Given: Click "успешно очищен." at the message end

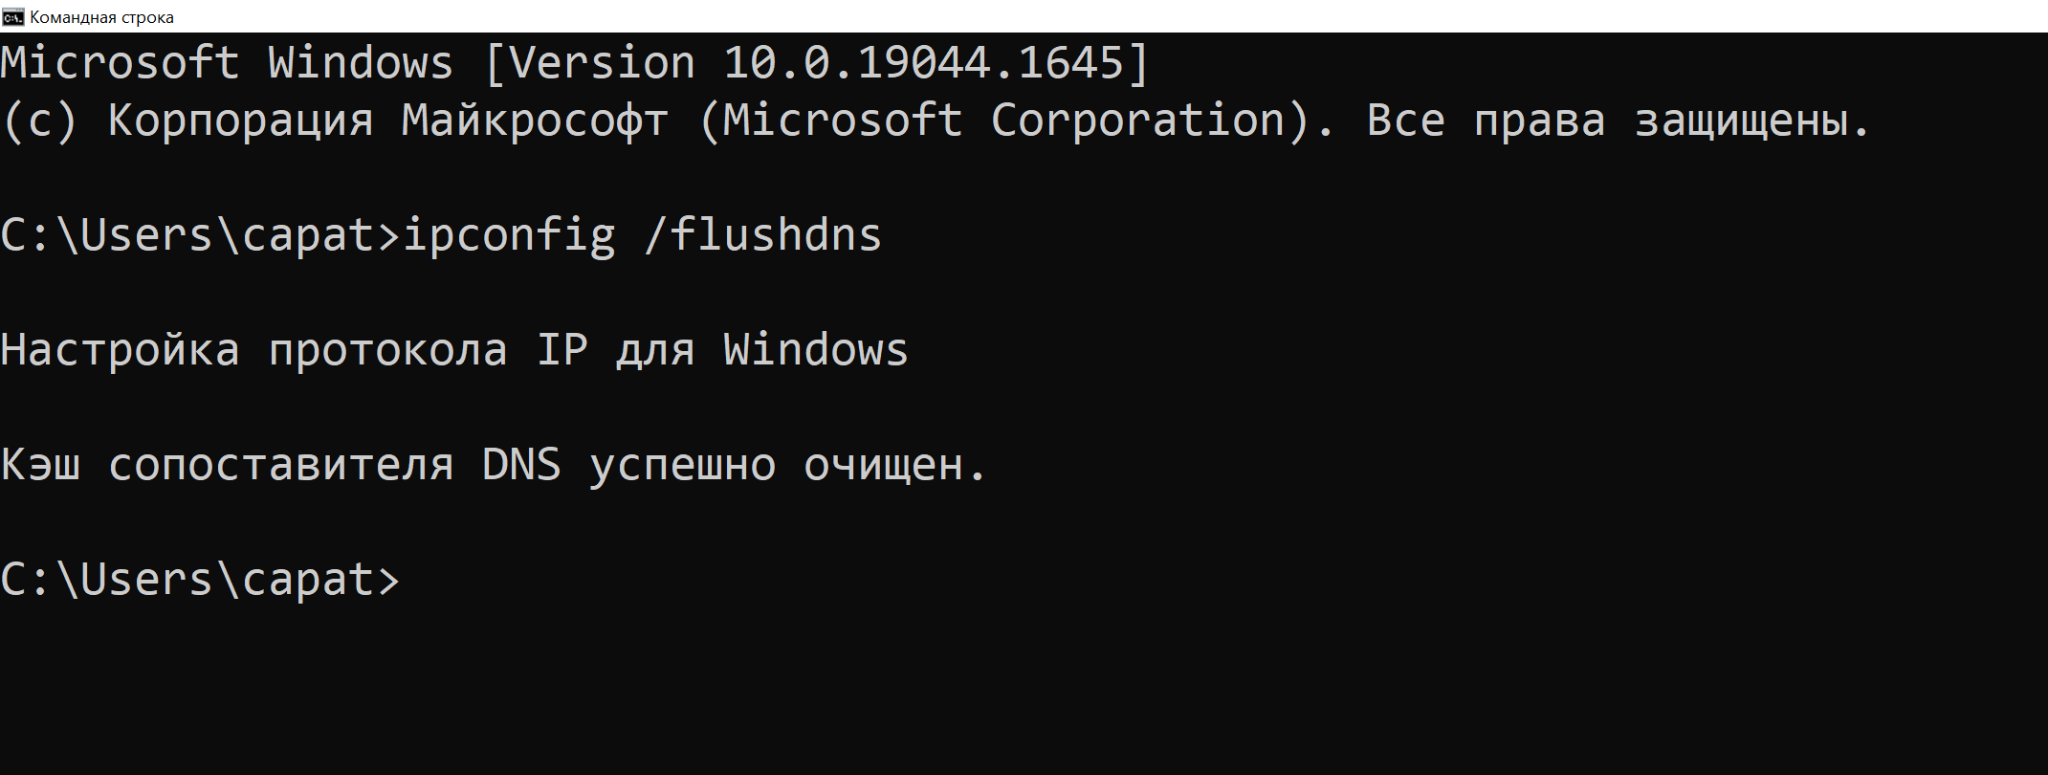Looking at the screenshot, I should [x=788, y=465].
